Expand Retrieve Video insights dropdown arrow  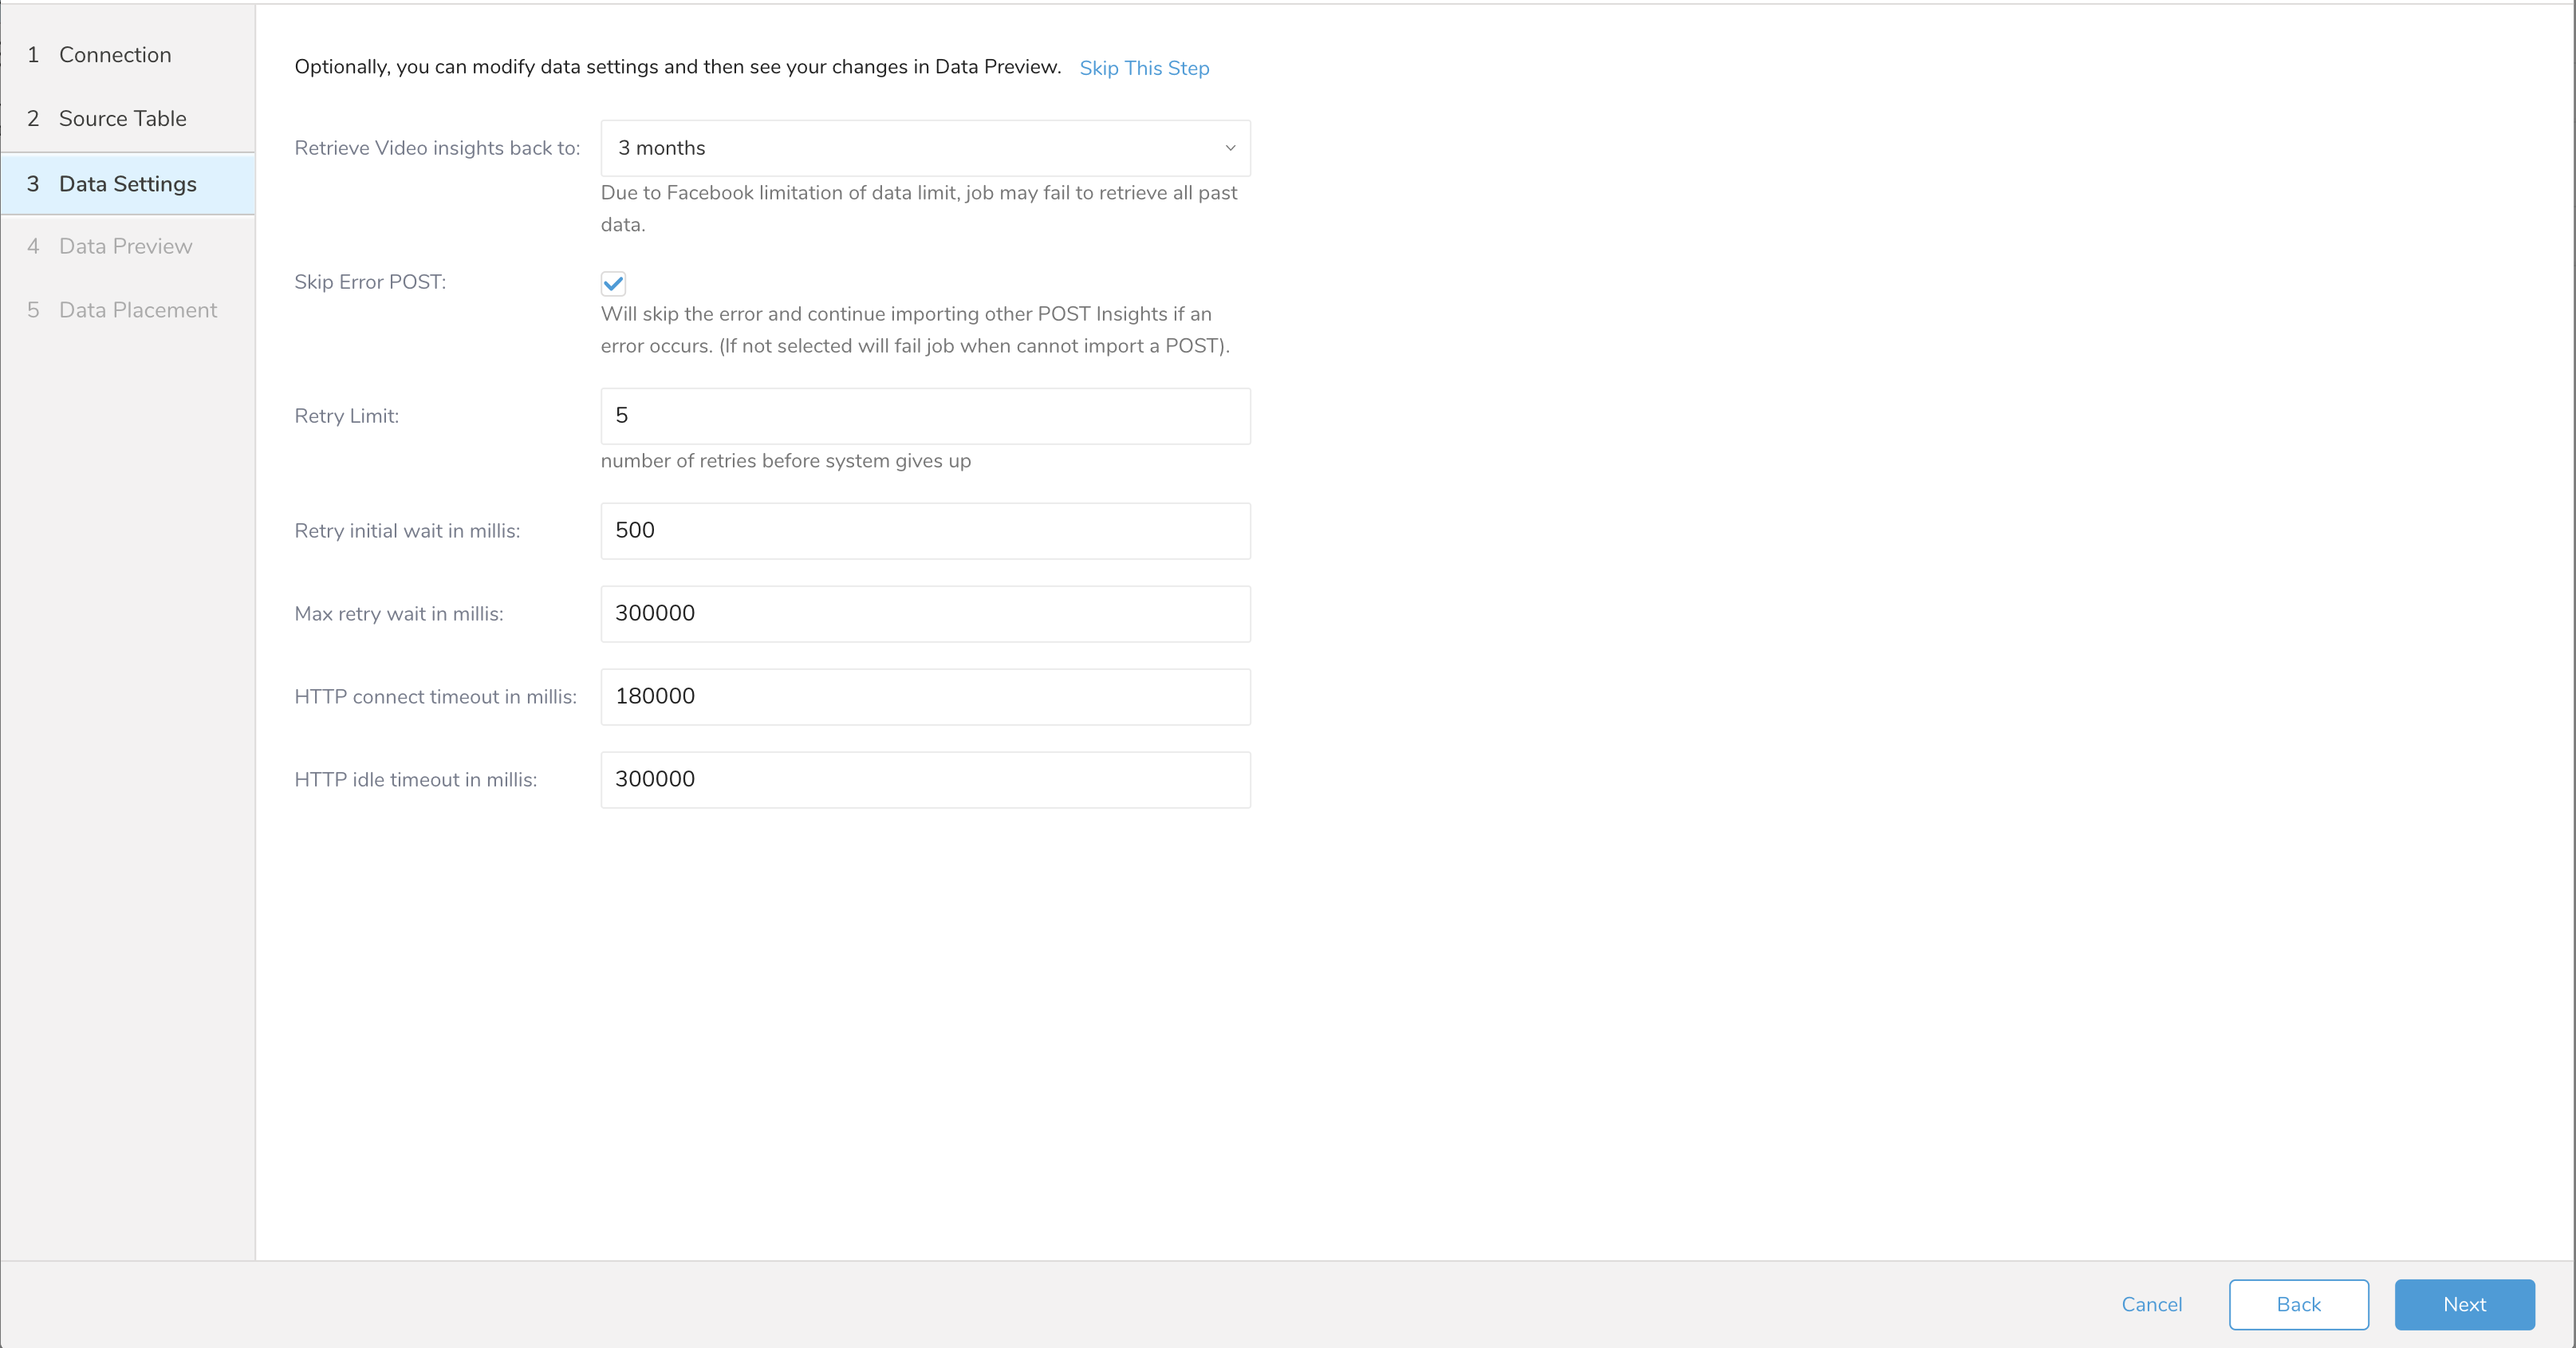1230,148
